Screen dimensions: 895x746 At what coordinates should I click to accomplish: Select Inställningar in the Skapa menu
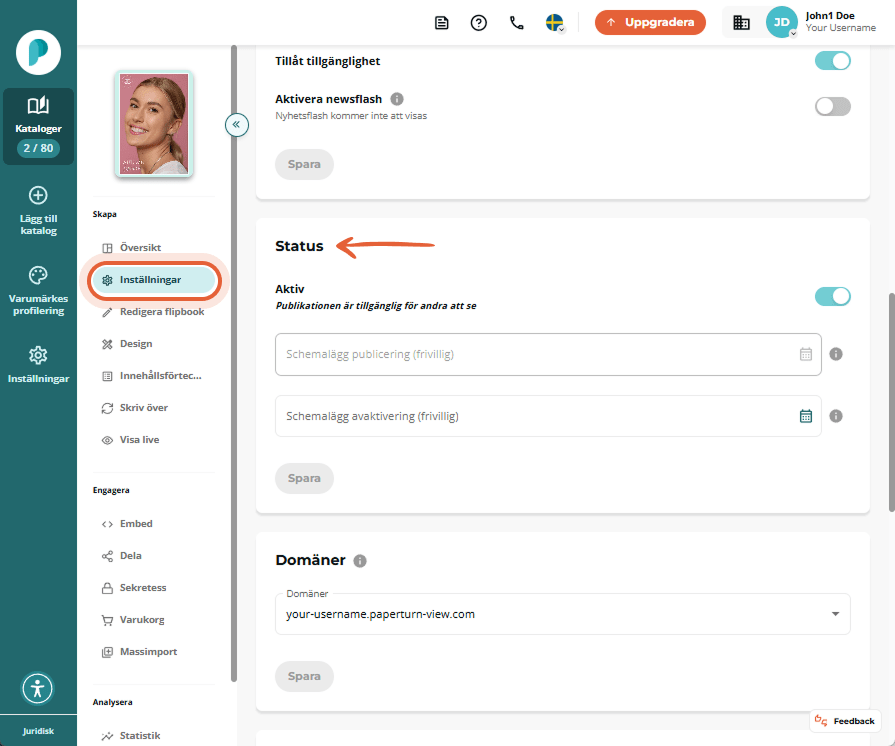pos(153,280)
